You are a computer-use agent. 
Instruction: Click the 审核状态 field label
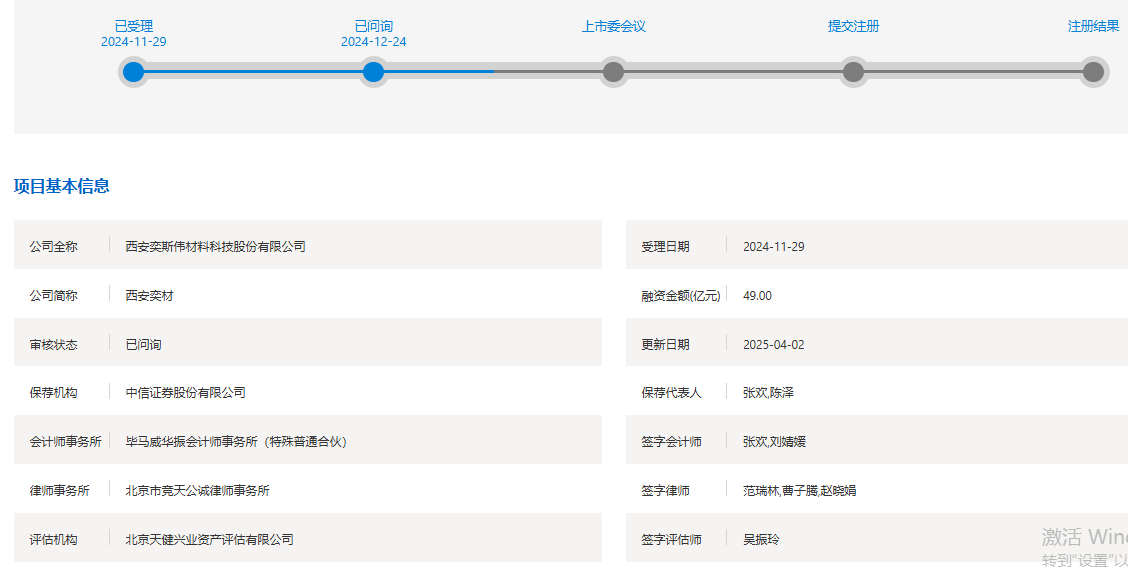pyautogui.click(x=53, y=344)
